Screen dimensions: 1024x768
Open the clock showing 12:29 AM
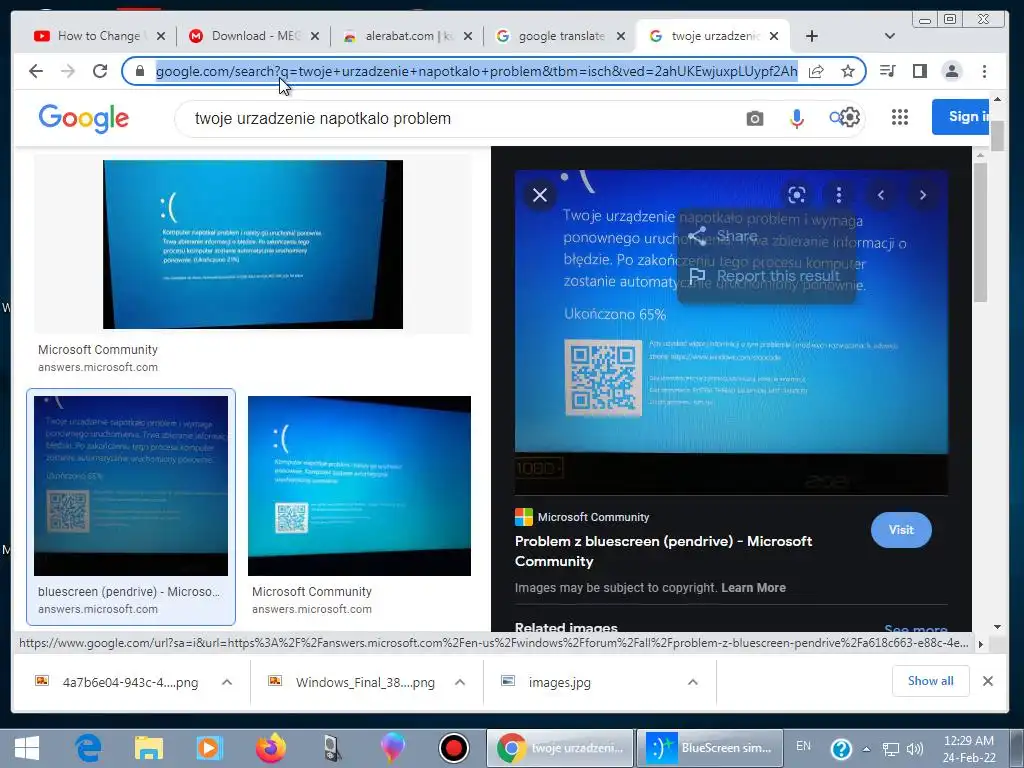coord(969,748)
